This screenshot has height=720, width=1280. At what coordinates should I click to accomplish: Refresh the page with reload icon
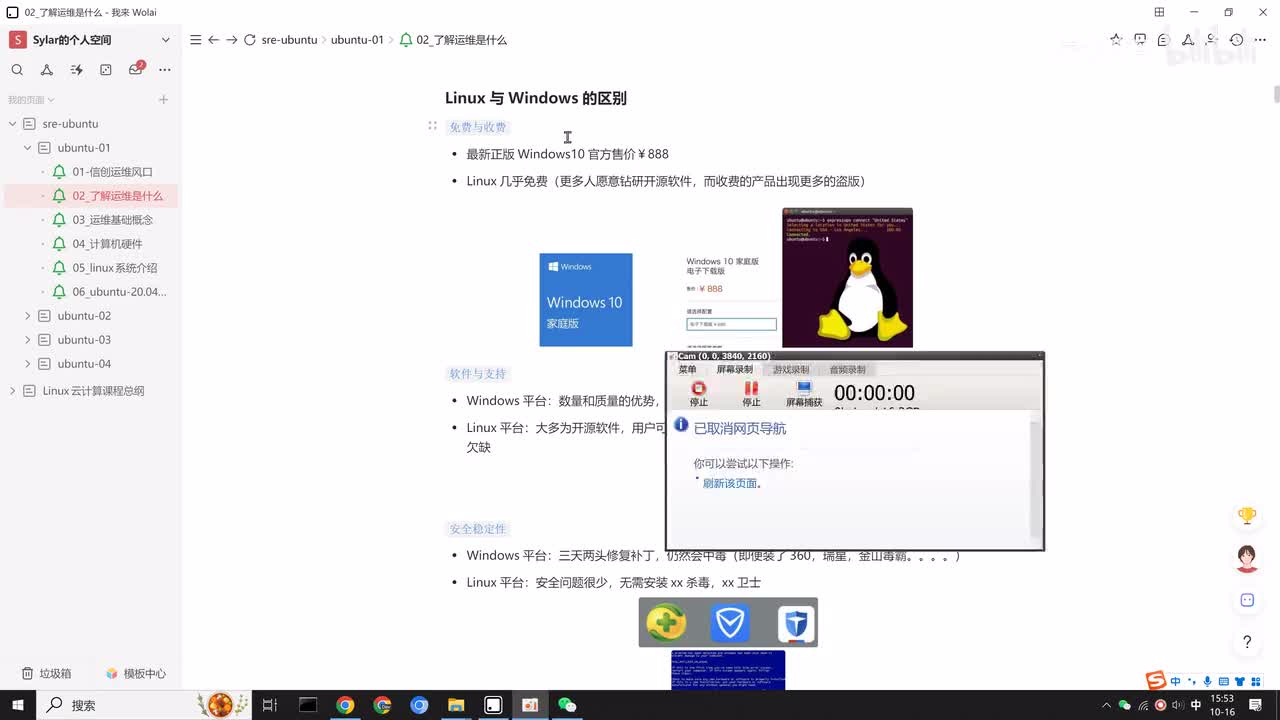pyautogui.click(x=250, y=40)
